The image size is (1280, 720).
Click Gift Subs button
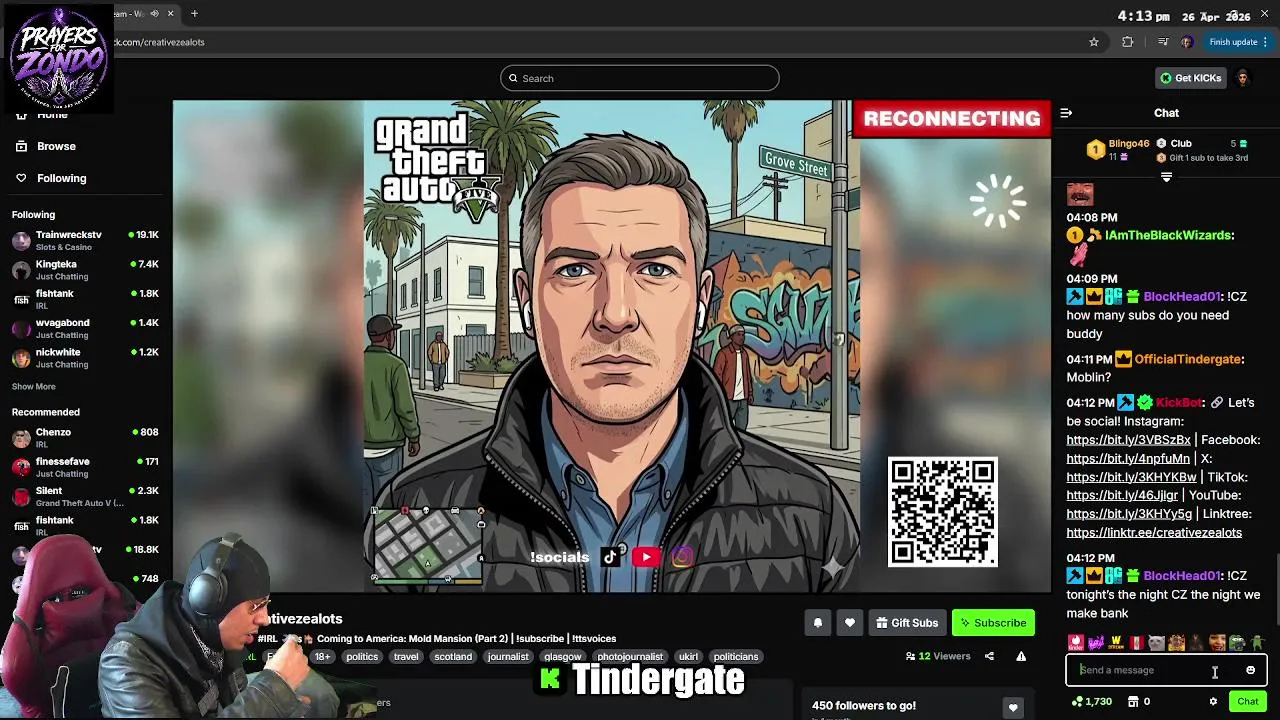tap(907, 623)
